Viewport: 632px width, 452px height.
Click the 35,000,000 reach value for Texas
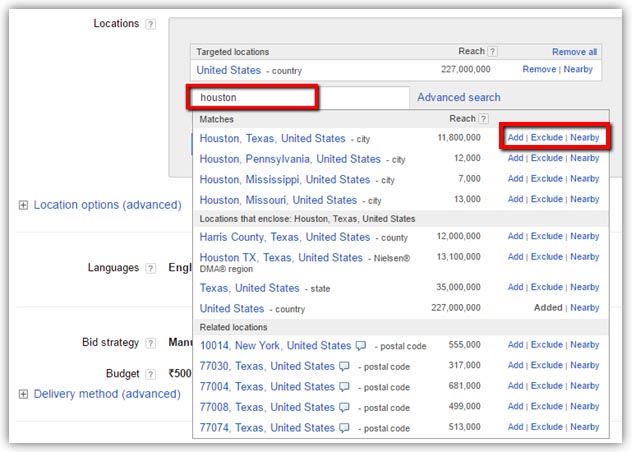tap(458, 287)
